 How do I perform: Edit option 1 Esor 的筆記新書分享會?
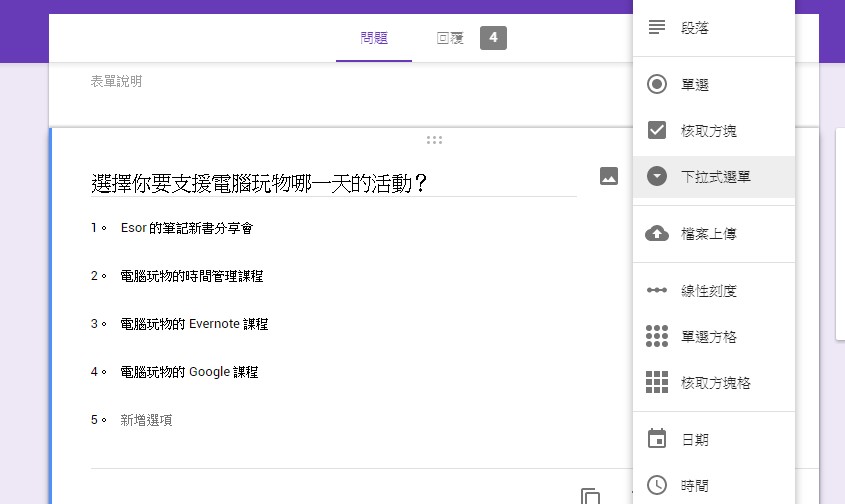click(186, 229)
